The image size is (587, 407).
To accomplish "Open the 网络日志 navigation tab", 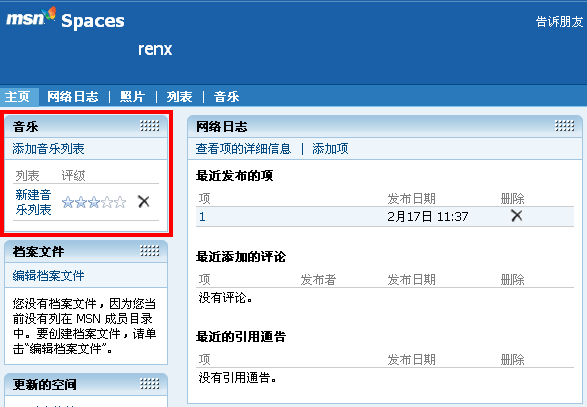I will (x=73, y=97).
